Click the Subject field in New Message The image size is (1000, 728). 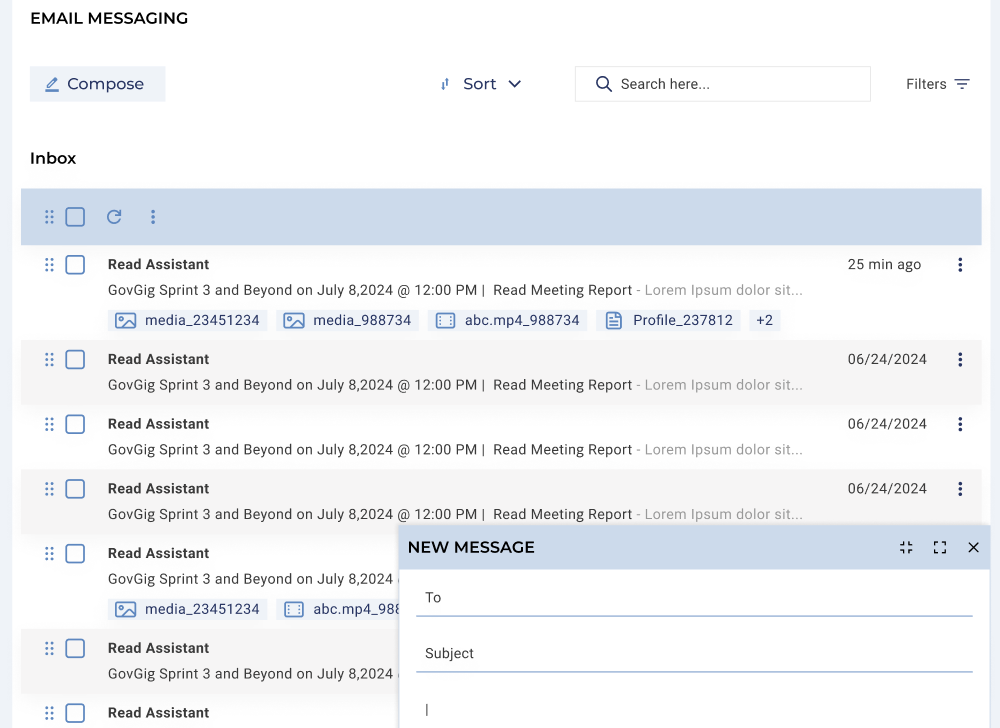694,653
